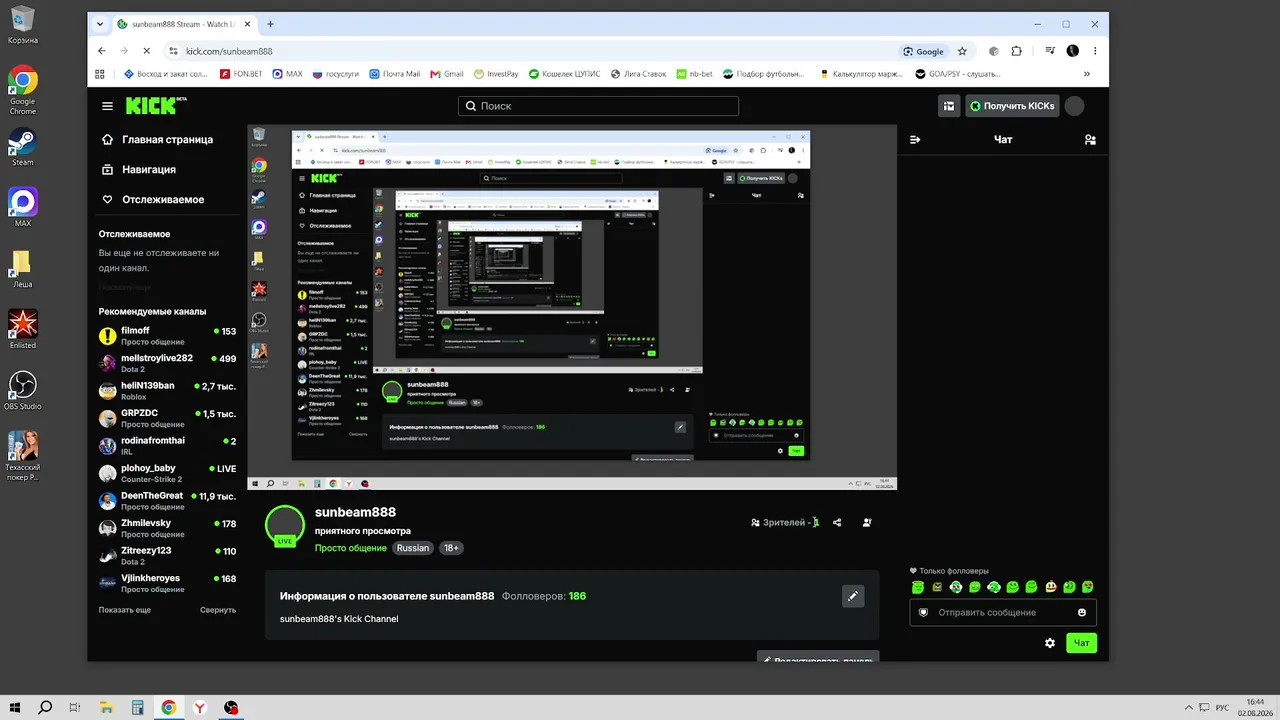Click Chrome icon in taskbar
Image resolution: width=1280 pixels, height=720 pixels.
(169, 708)
